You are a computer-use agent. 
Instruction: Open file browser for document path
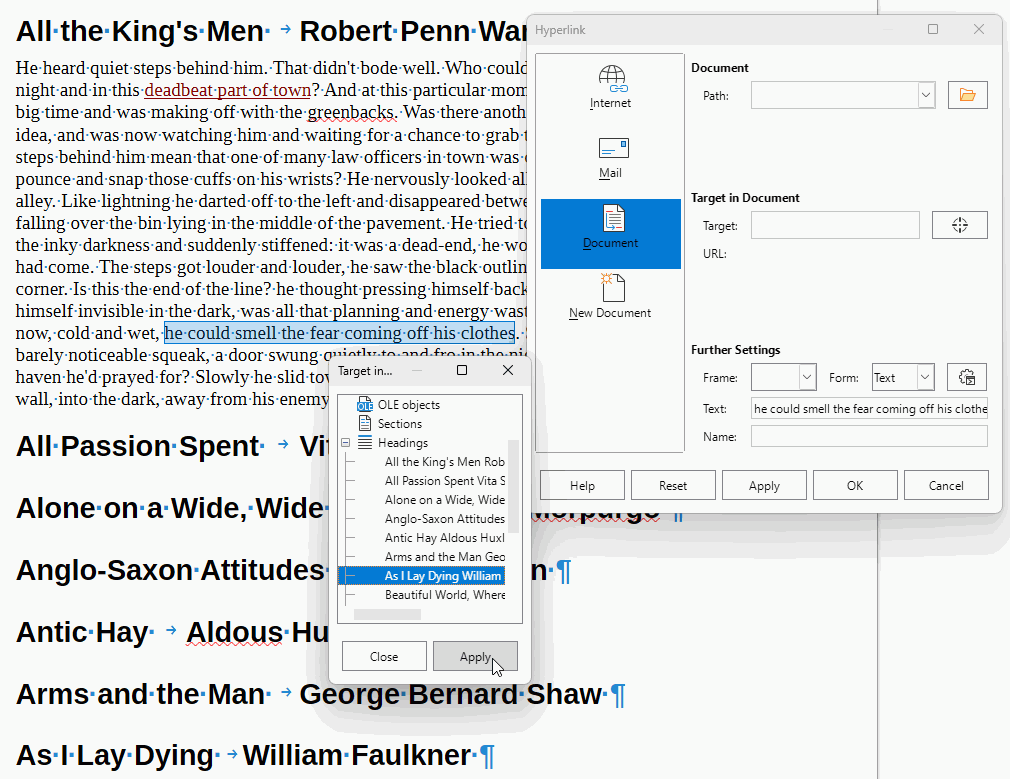tap(967, 95)
